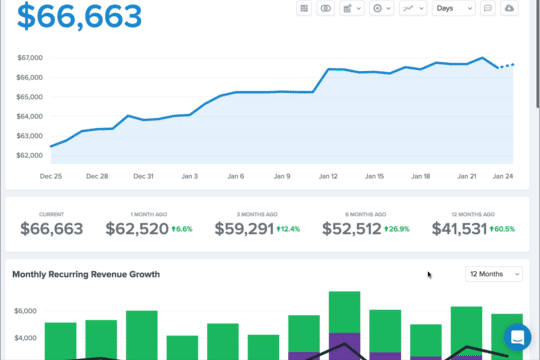Click the dotted projected end of MRR line

click(506, 66)
